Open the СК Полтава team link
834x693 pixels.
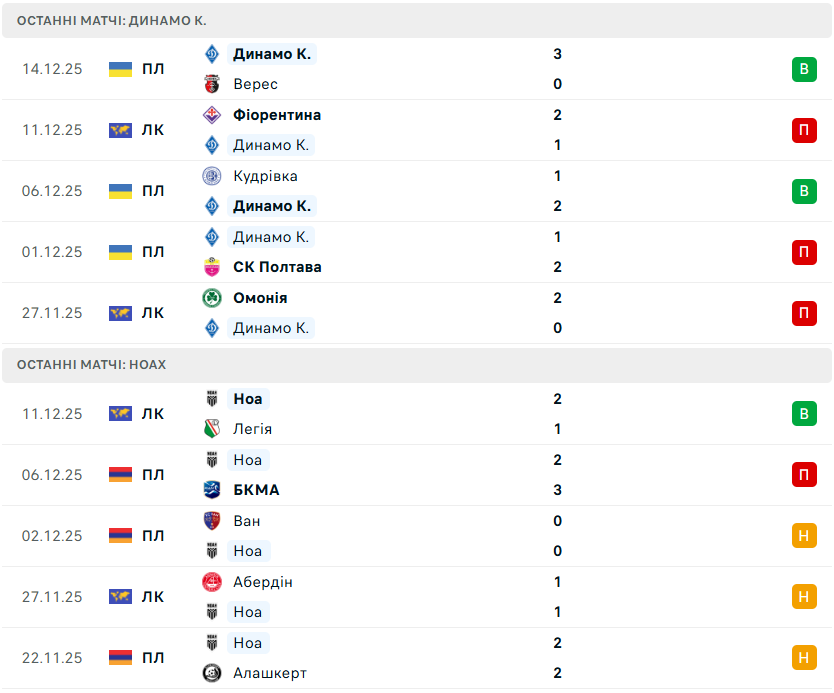(277, 267)
